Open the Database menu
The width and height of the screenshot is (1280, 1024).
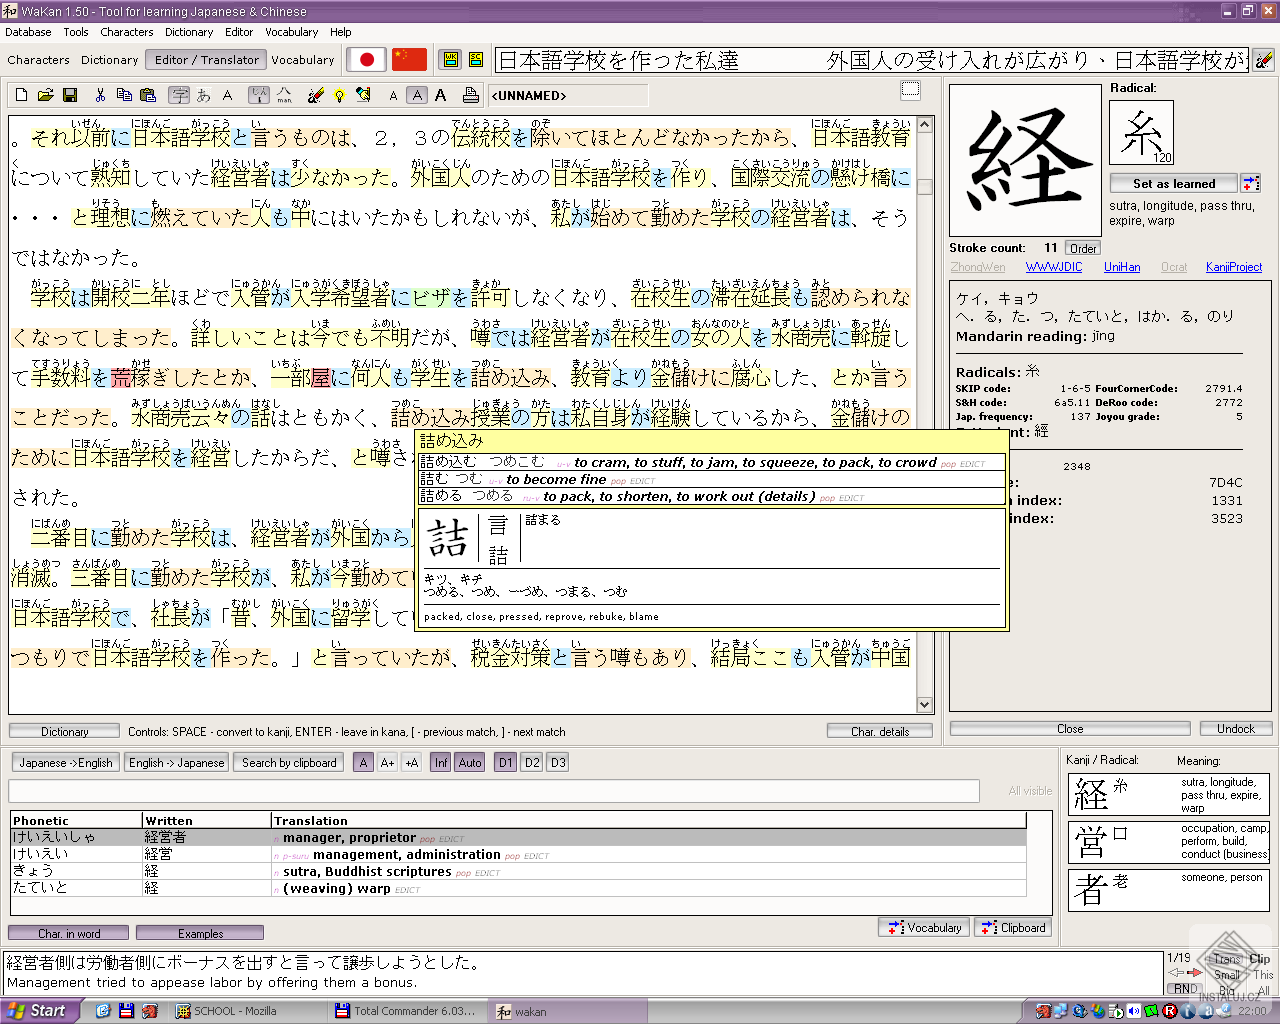(x=28, y=32)
